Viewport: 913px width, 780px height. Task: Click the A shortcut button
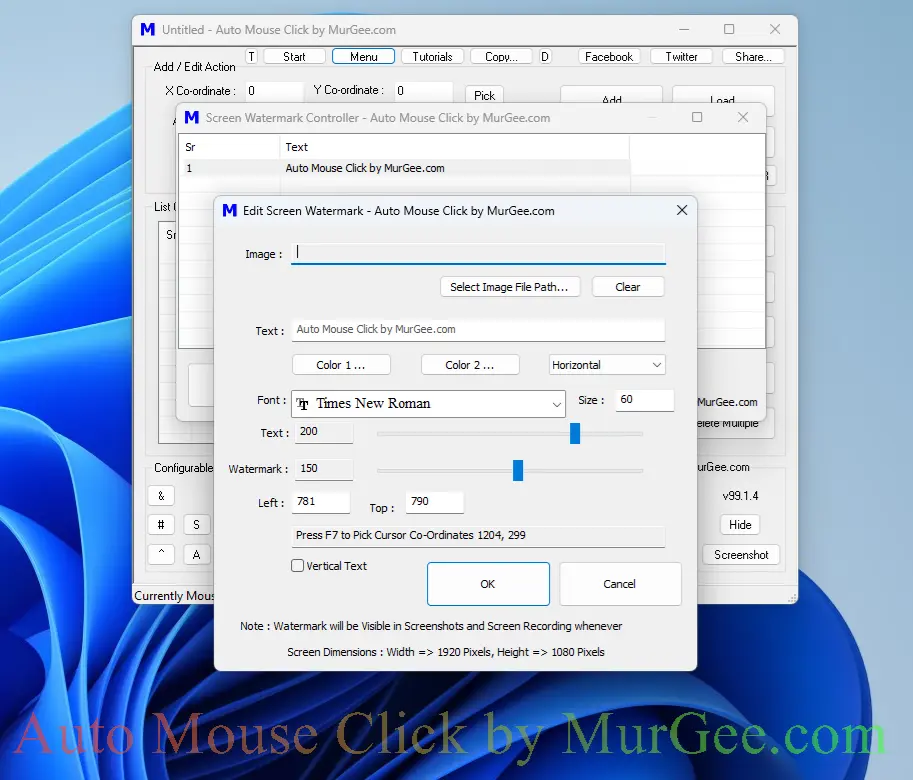197,555
